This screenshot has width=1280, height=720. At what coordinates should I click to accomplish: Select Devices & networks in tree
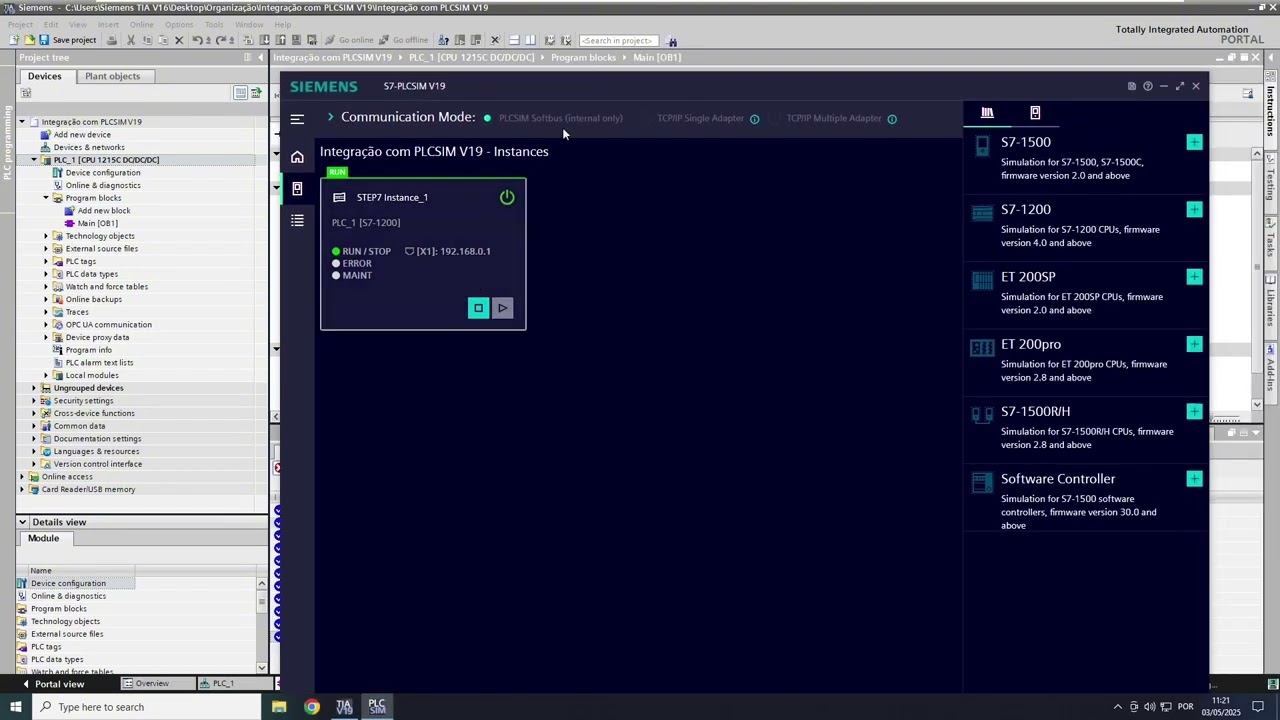click(89, 147)
